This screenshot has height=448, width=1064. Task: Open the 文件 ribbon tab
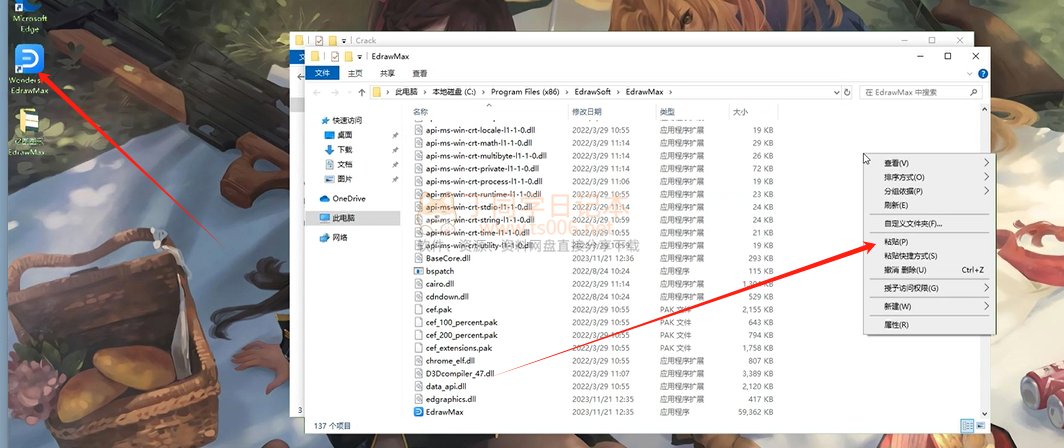[x=322, y=73]
